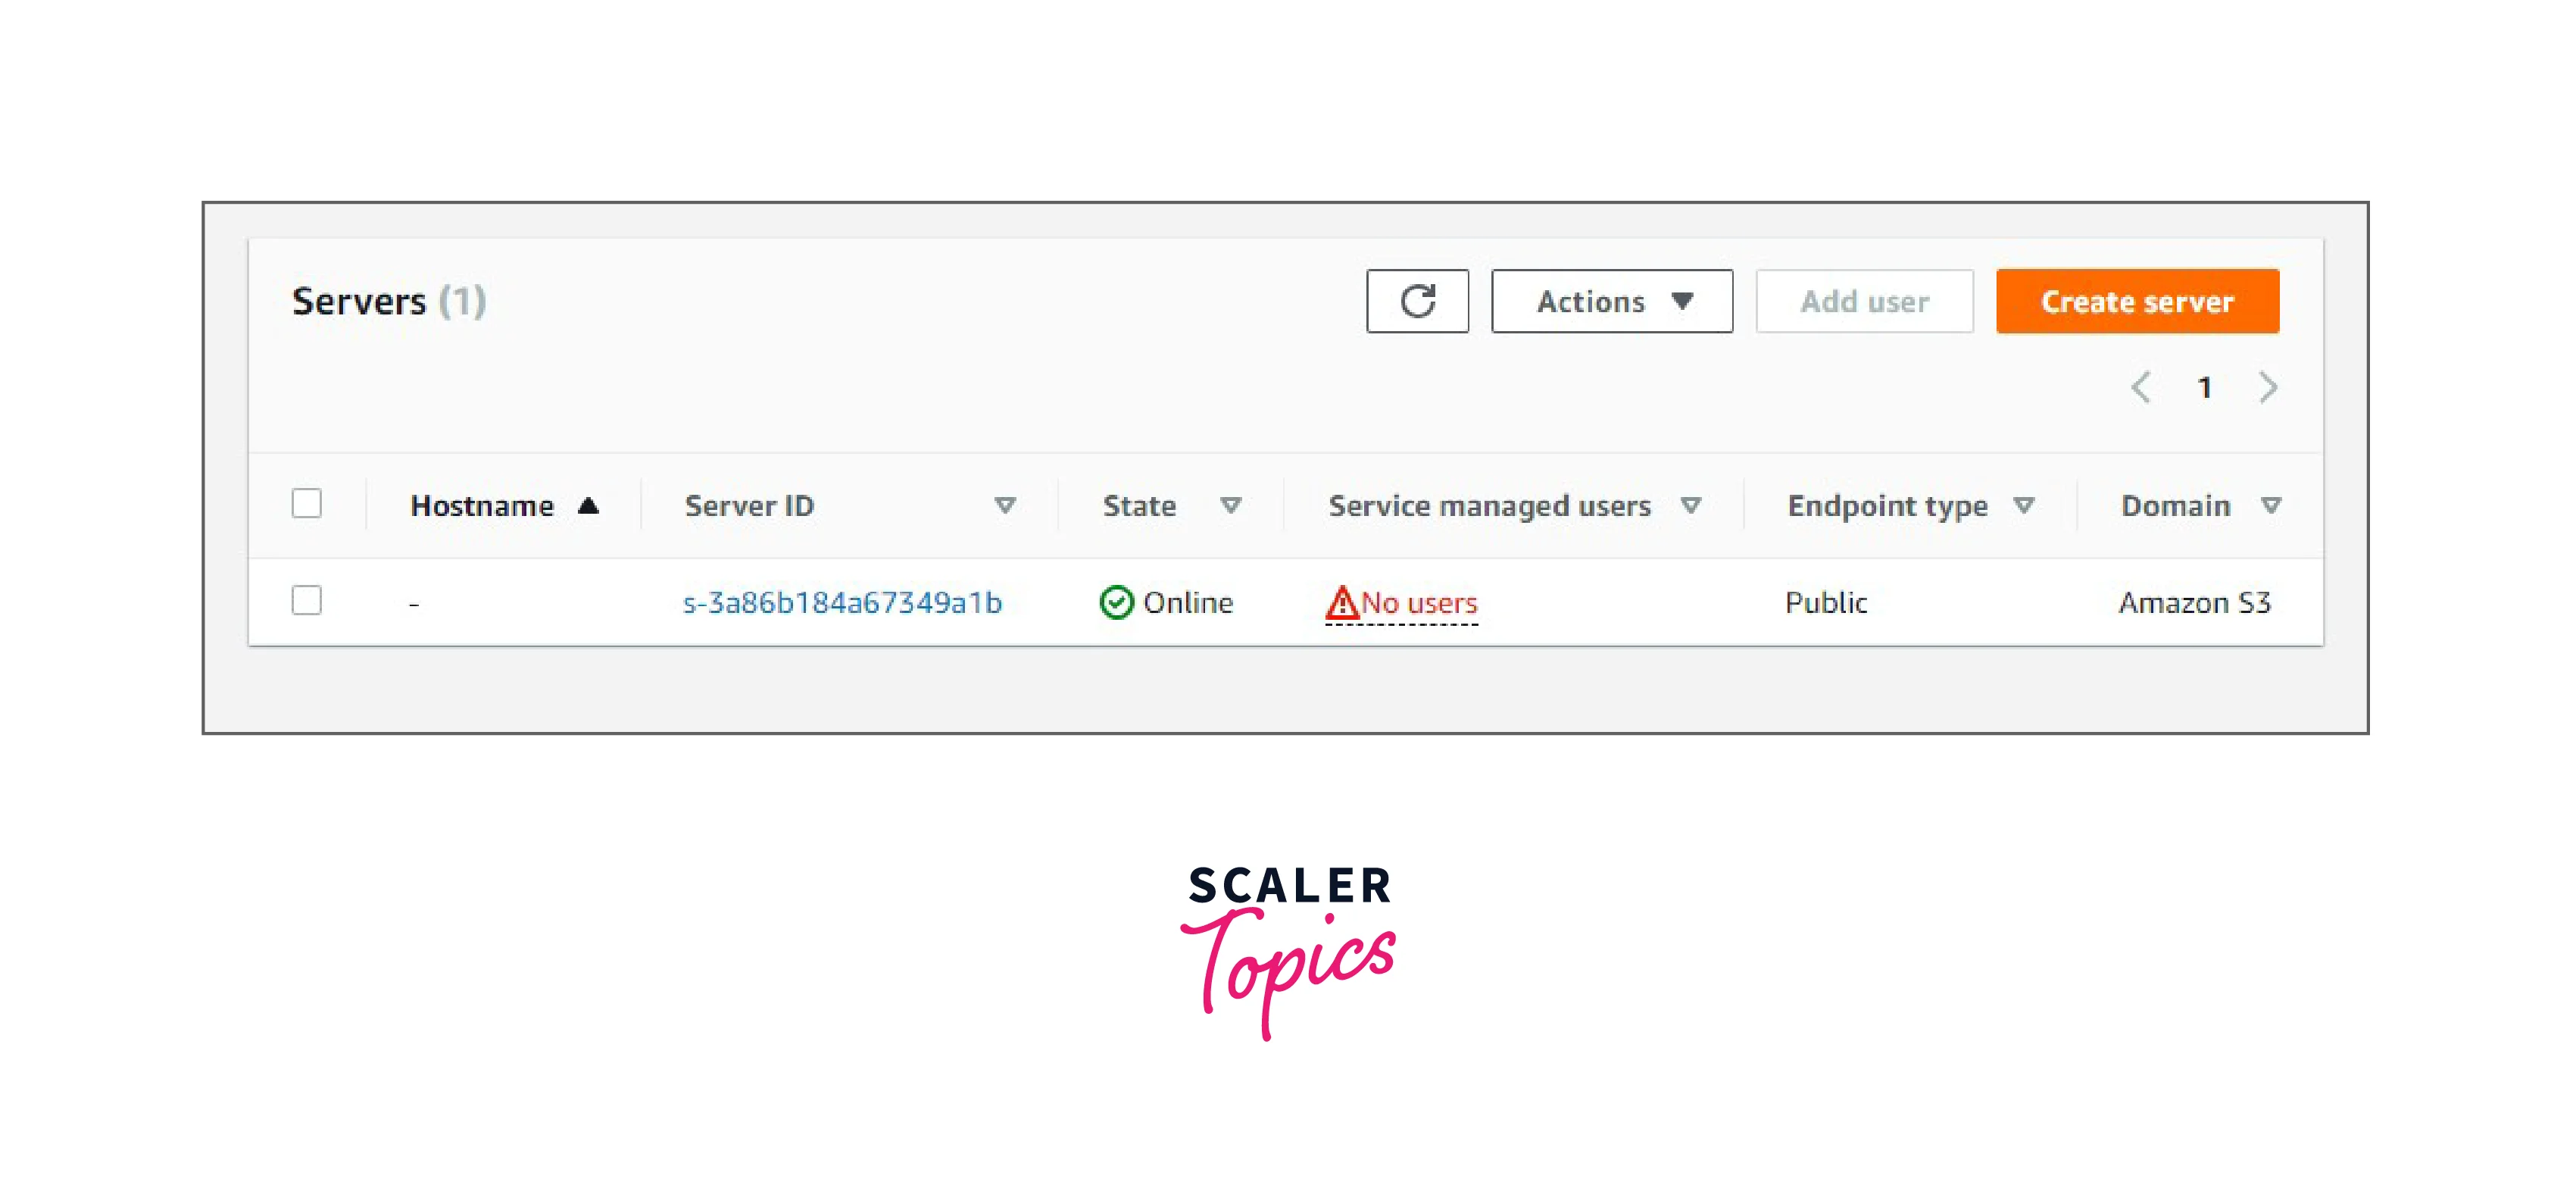
Task: Toggle the select-all servers checkbox
Action: [x=307, y=503]
